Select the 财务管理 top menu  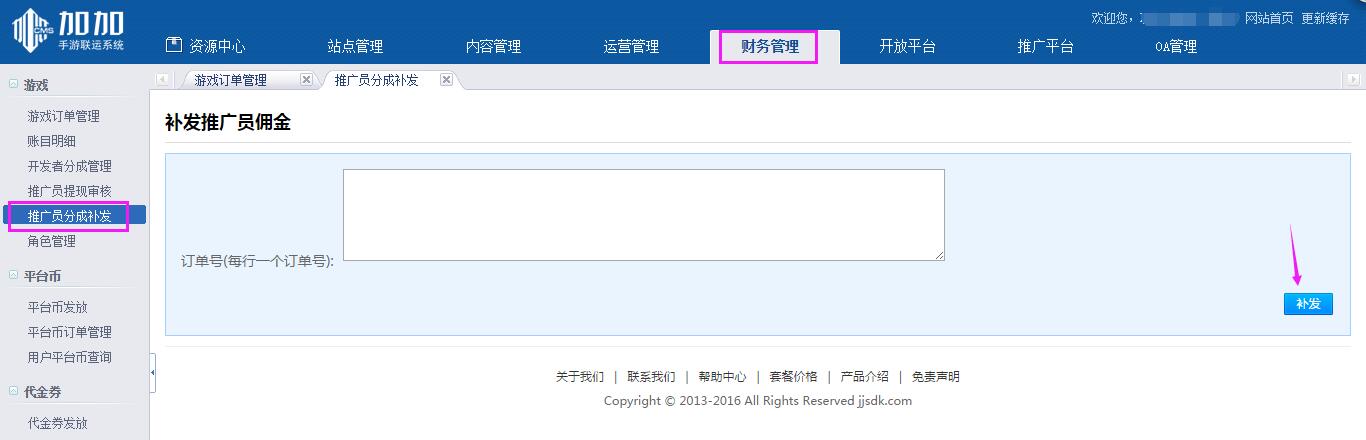point(769,46)
